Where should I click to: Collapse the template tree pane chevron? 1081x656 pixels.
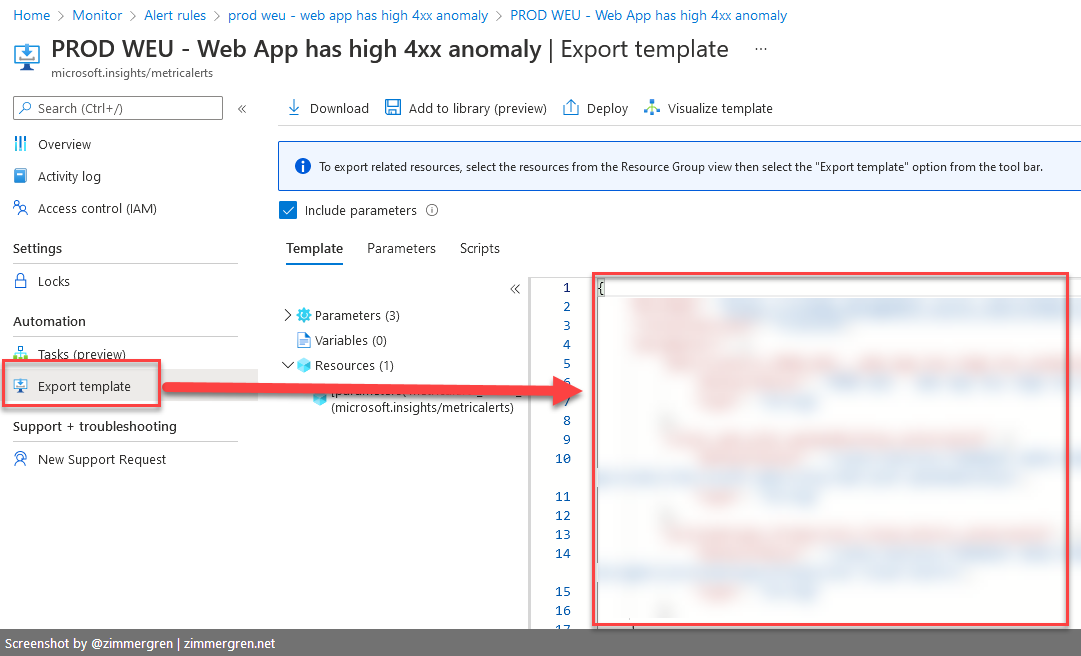point(515,289)
